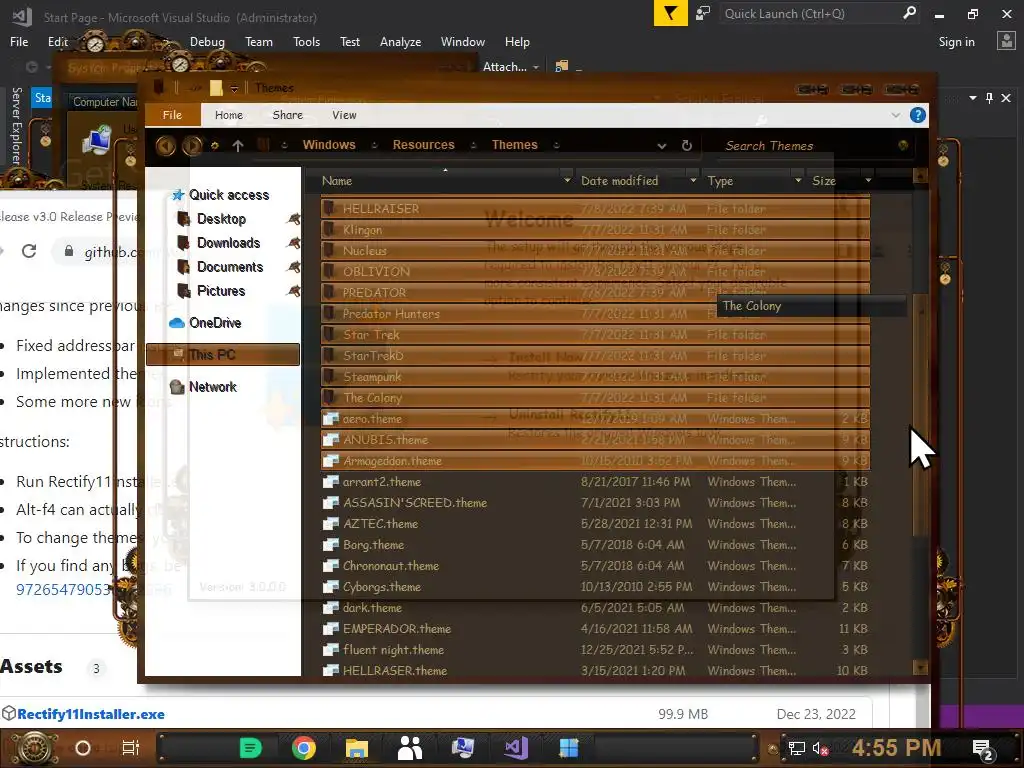
Task: Download Rectify11Installer.exe asset link
Action: click(x=91, y=714)
